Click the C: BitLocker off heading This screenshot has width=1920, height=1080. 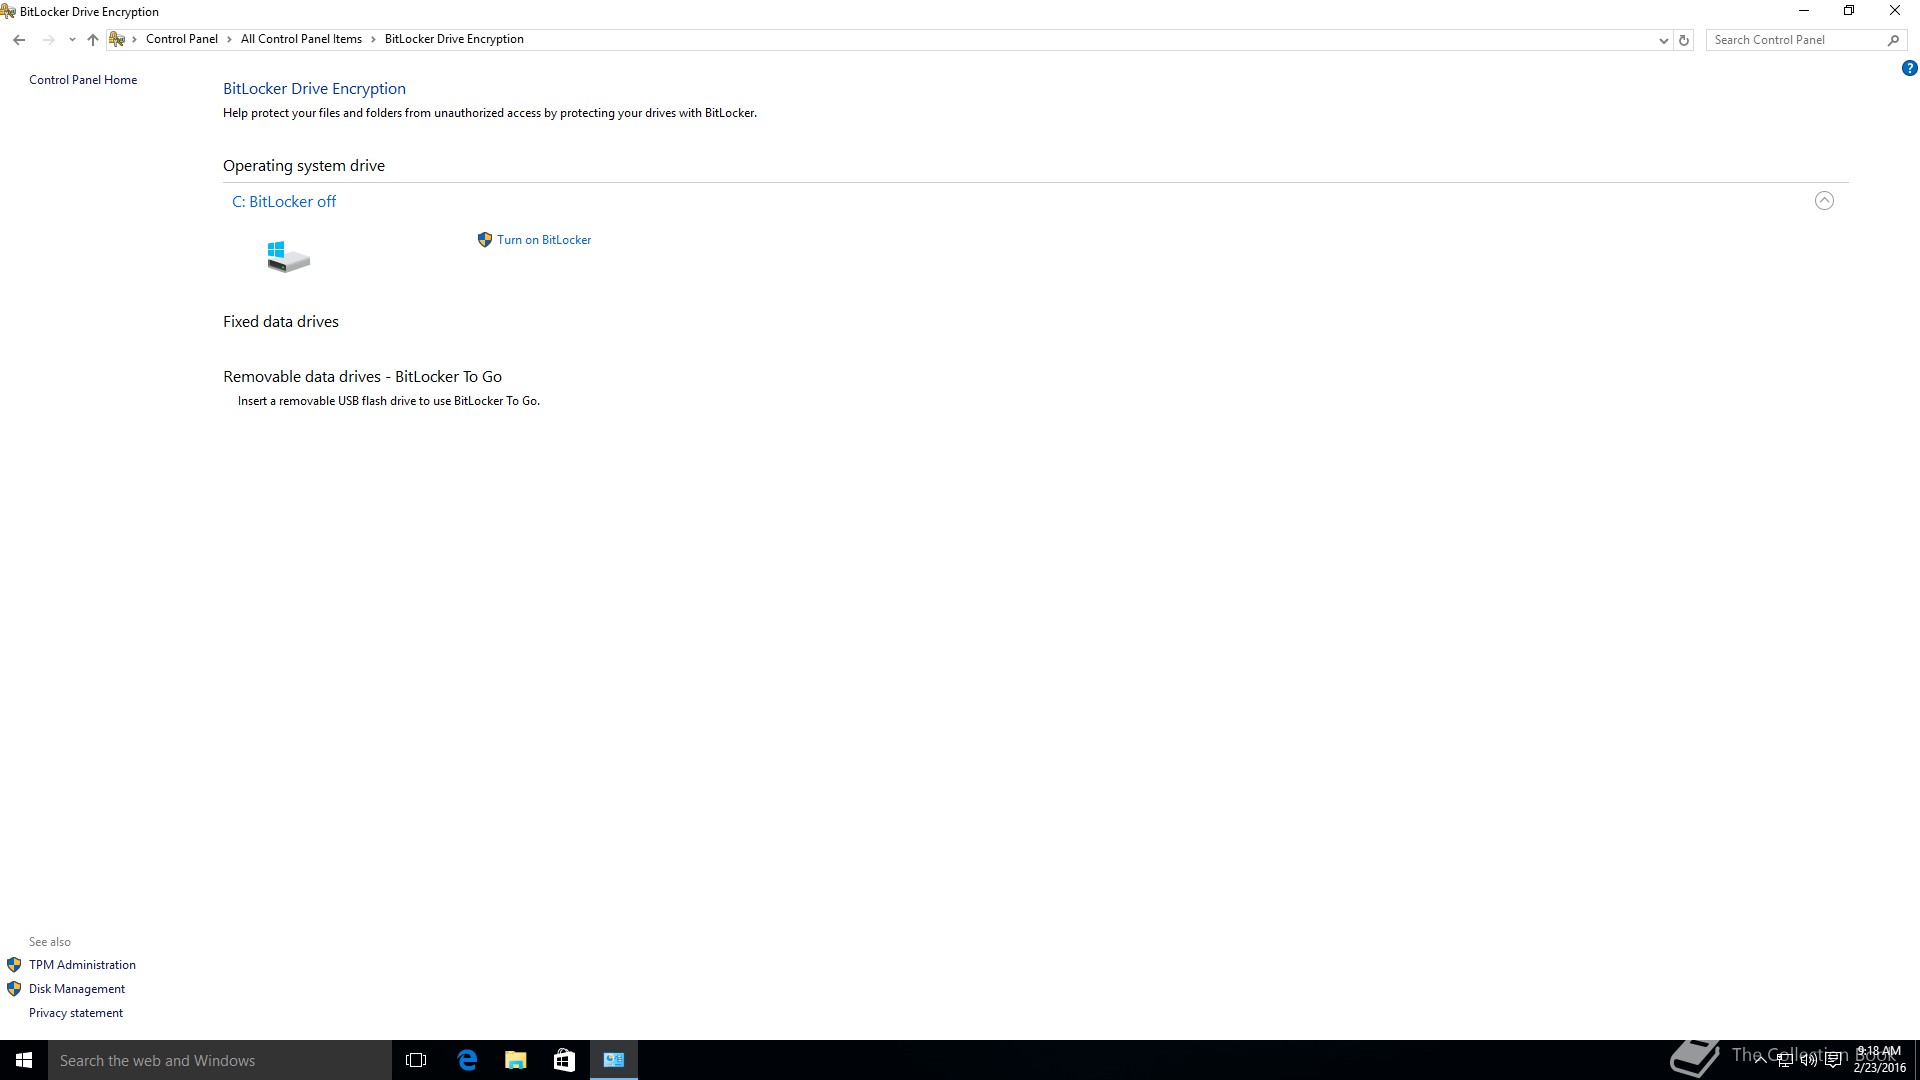(284, 201)
